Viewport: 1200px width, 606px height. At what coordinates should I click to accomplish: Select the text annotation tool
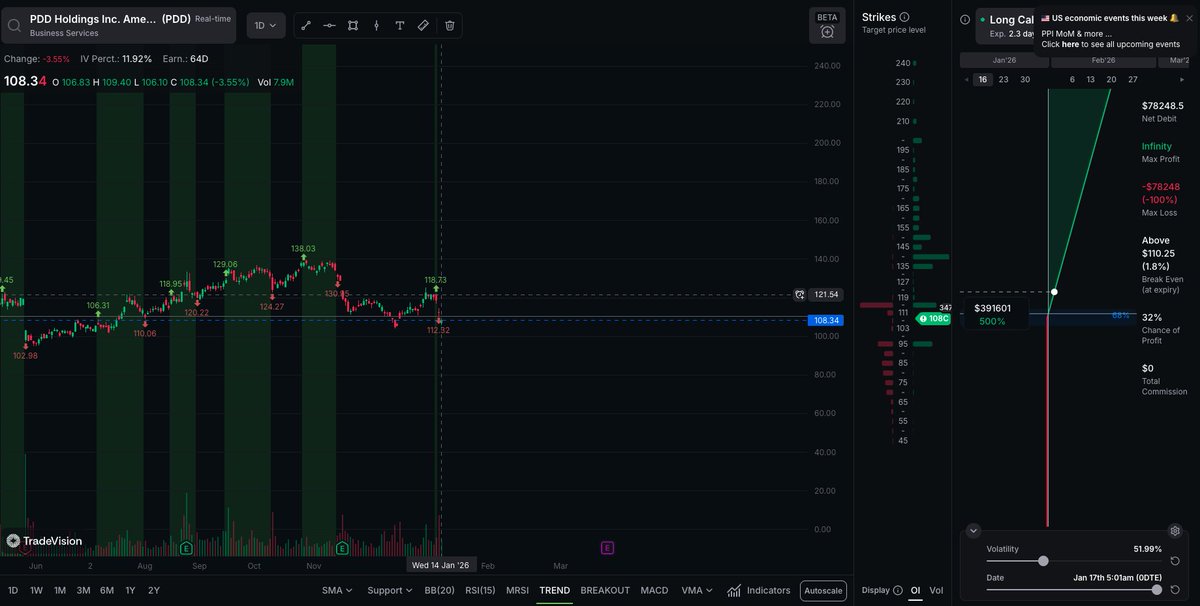pyautogui.click(x=400, y=25)
